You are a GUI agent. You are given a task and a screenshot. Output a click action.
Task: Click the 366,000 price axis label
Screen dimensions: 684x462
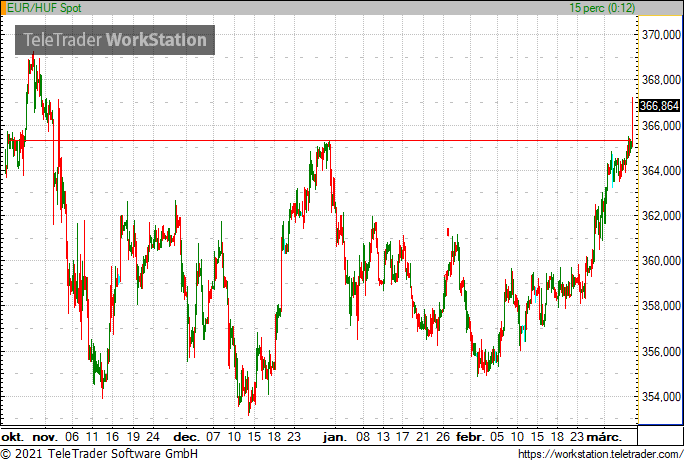[661, 126]
